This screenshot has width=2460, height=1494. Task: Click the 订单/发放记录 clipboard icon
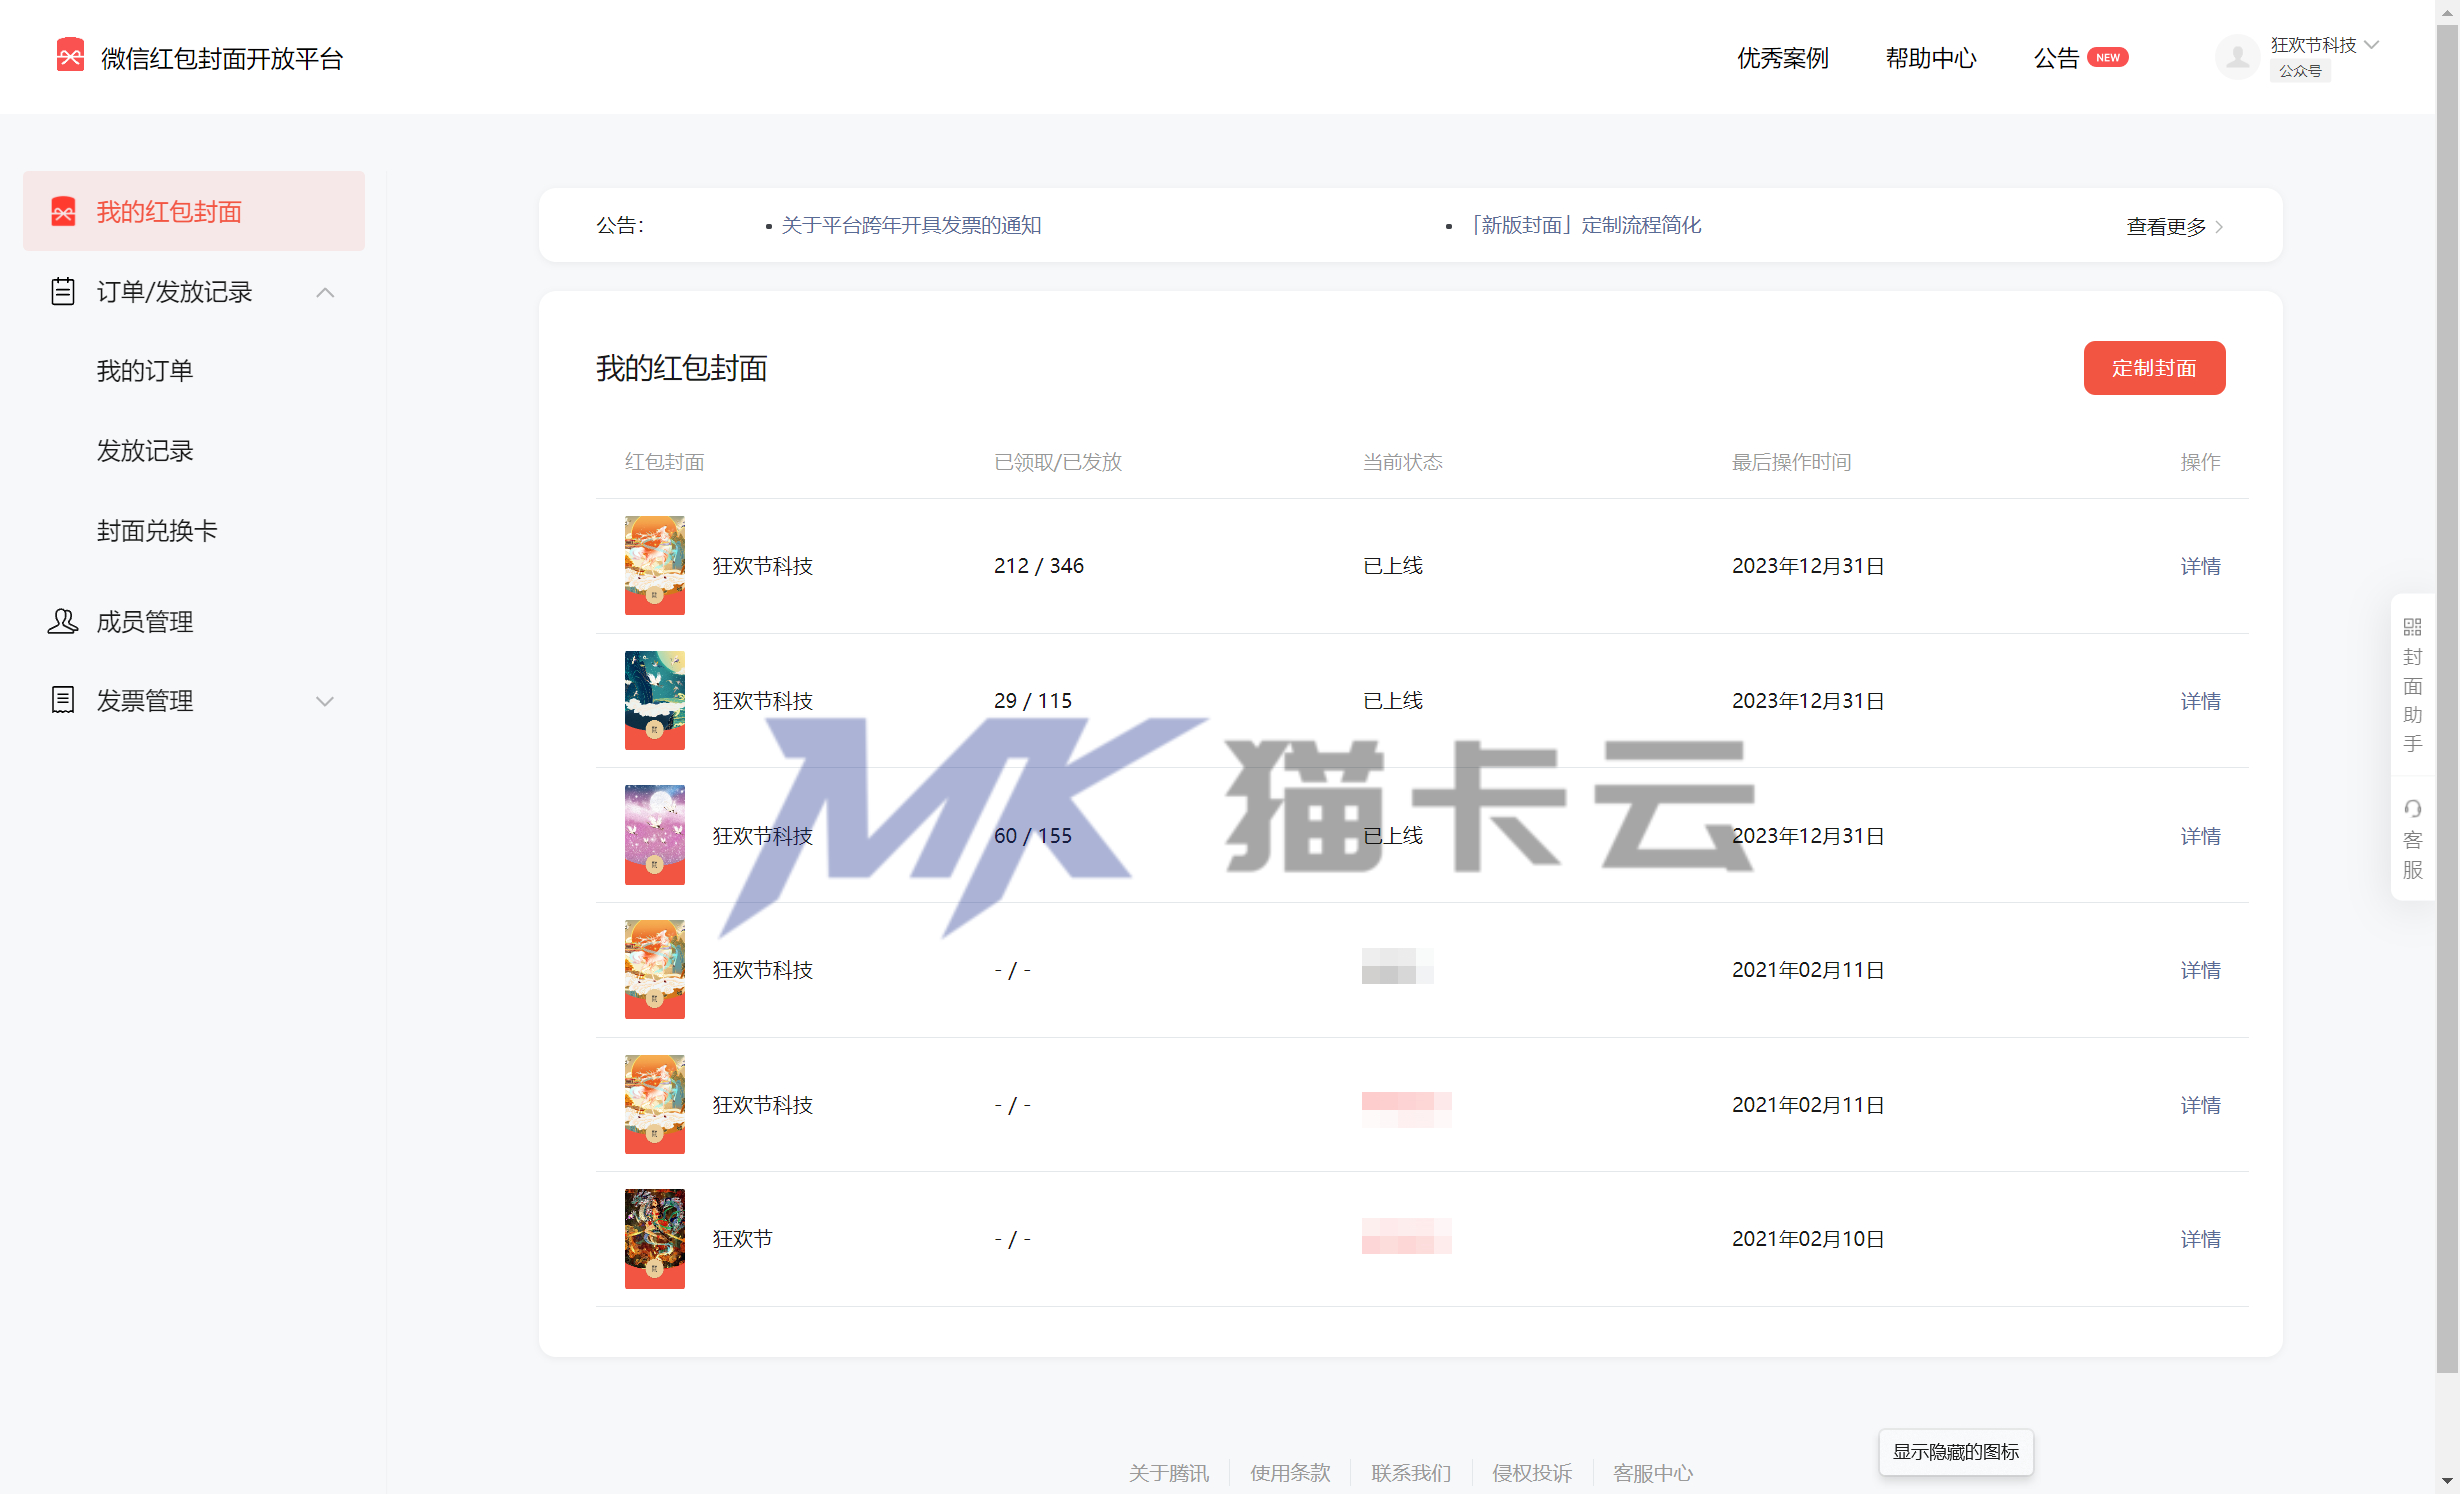(x=63, y=291)
